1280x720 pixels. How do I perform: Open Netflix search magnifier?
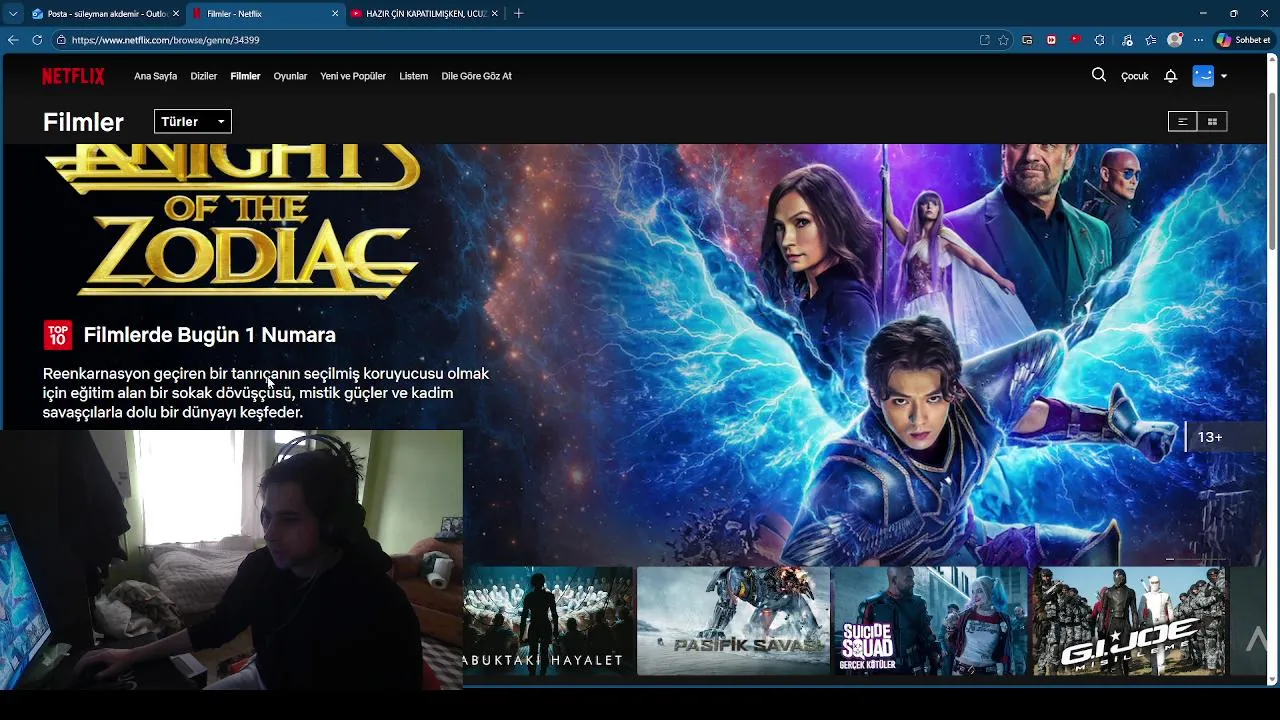tap(1099, 75)
